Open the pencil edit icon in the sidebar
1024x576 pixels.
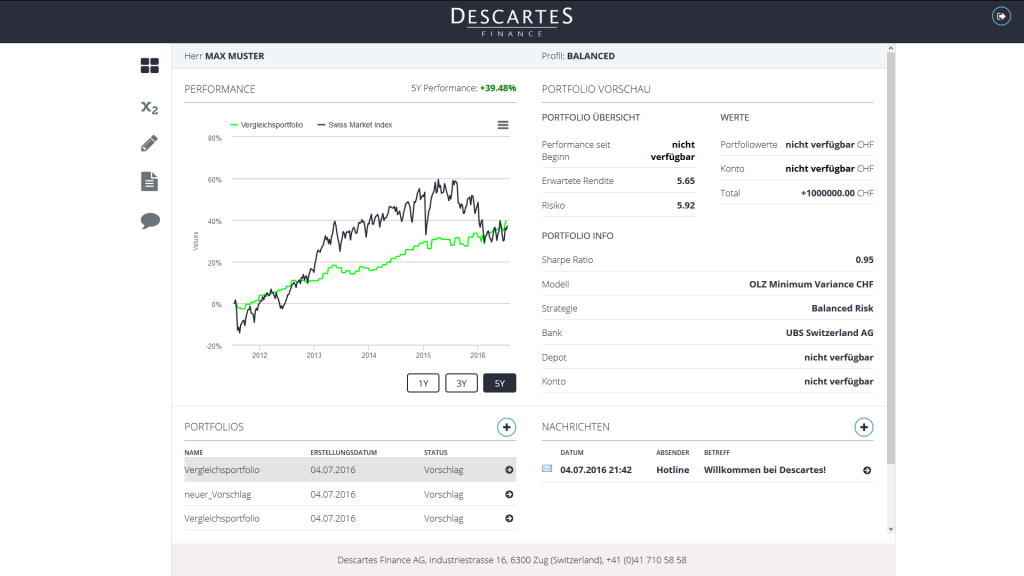(x=148, y=142)
